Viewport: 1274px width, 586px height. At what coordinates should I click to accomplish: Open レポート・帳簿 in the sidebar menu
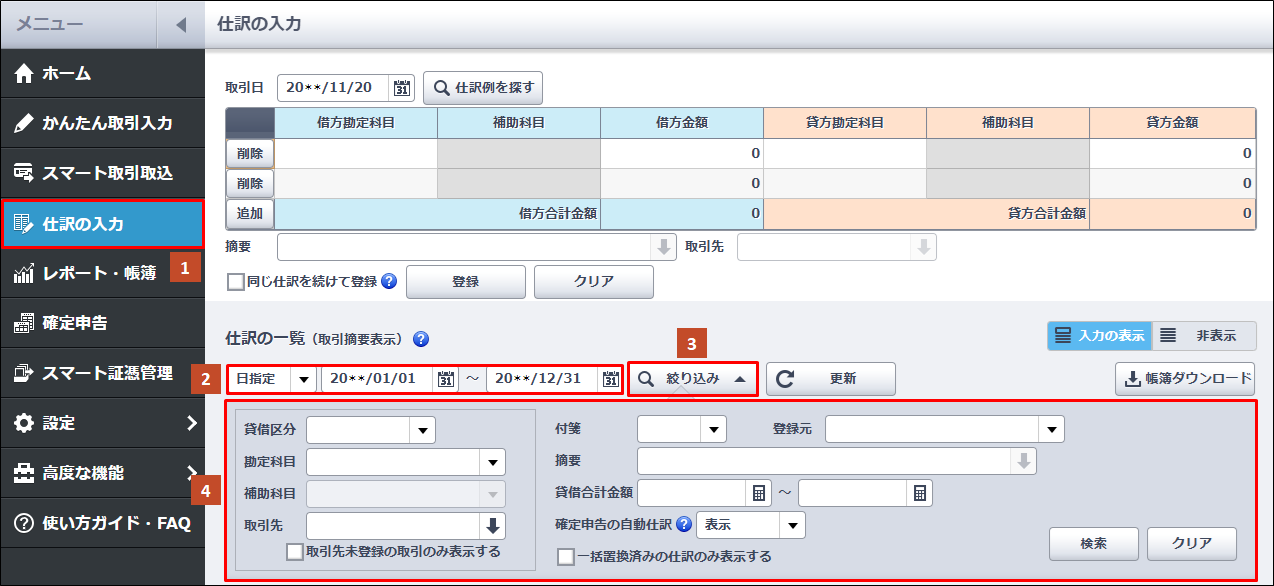coord(100,273)
